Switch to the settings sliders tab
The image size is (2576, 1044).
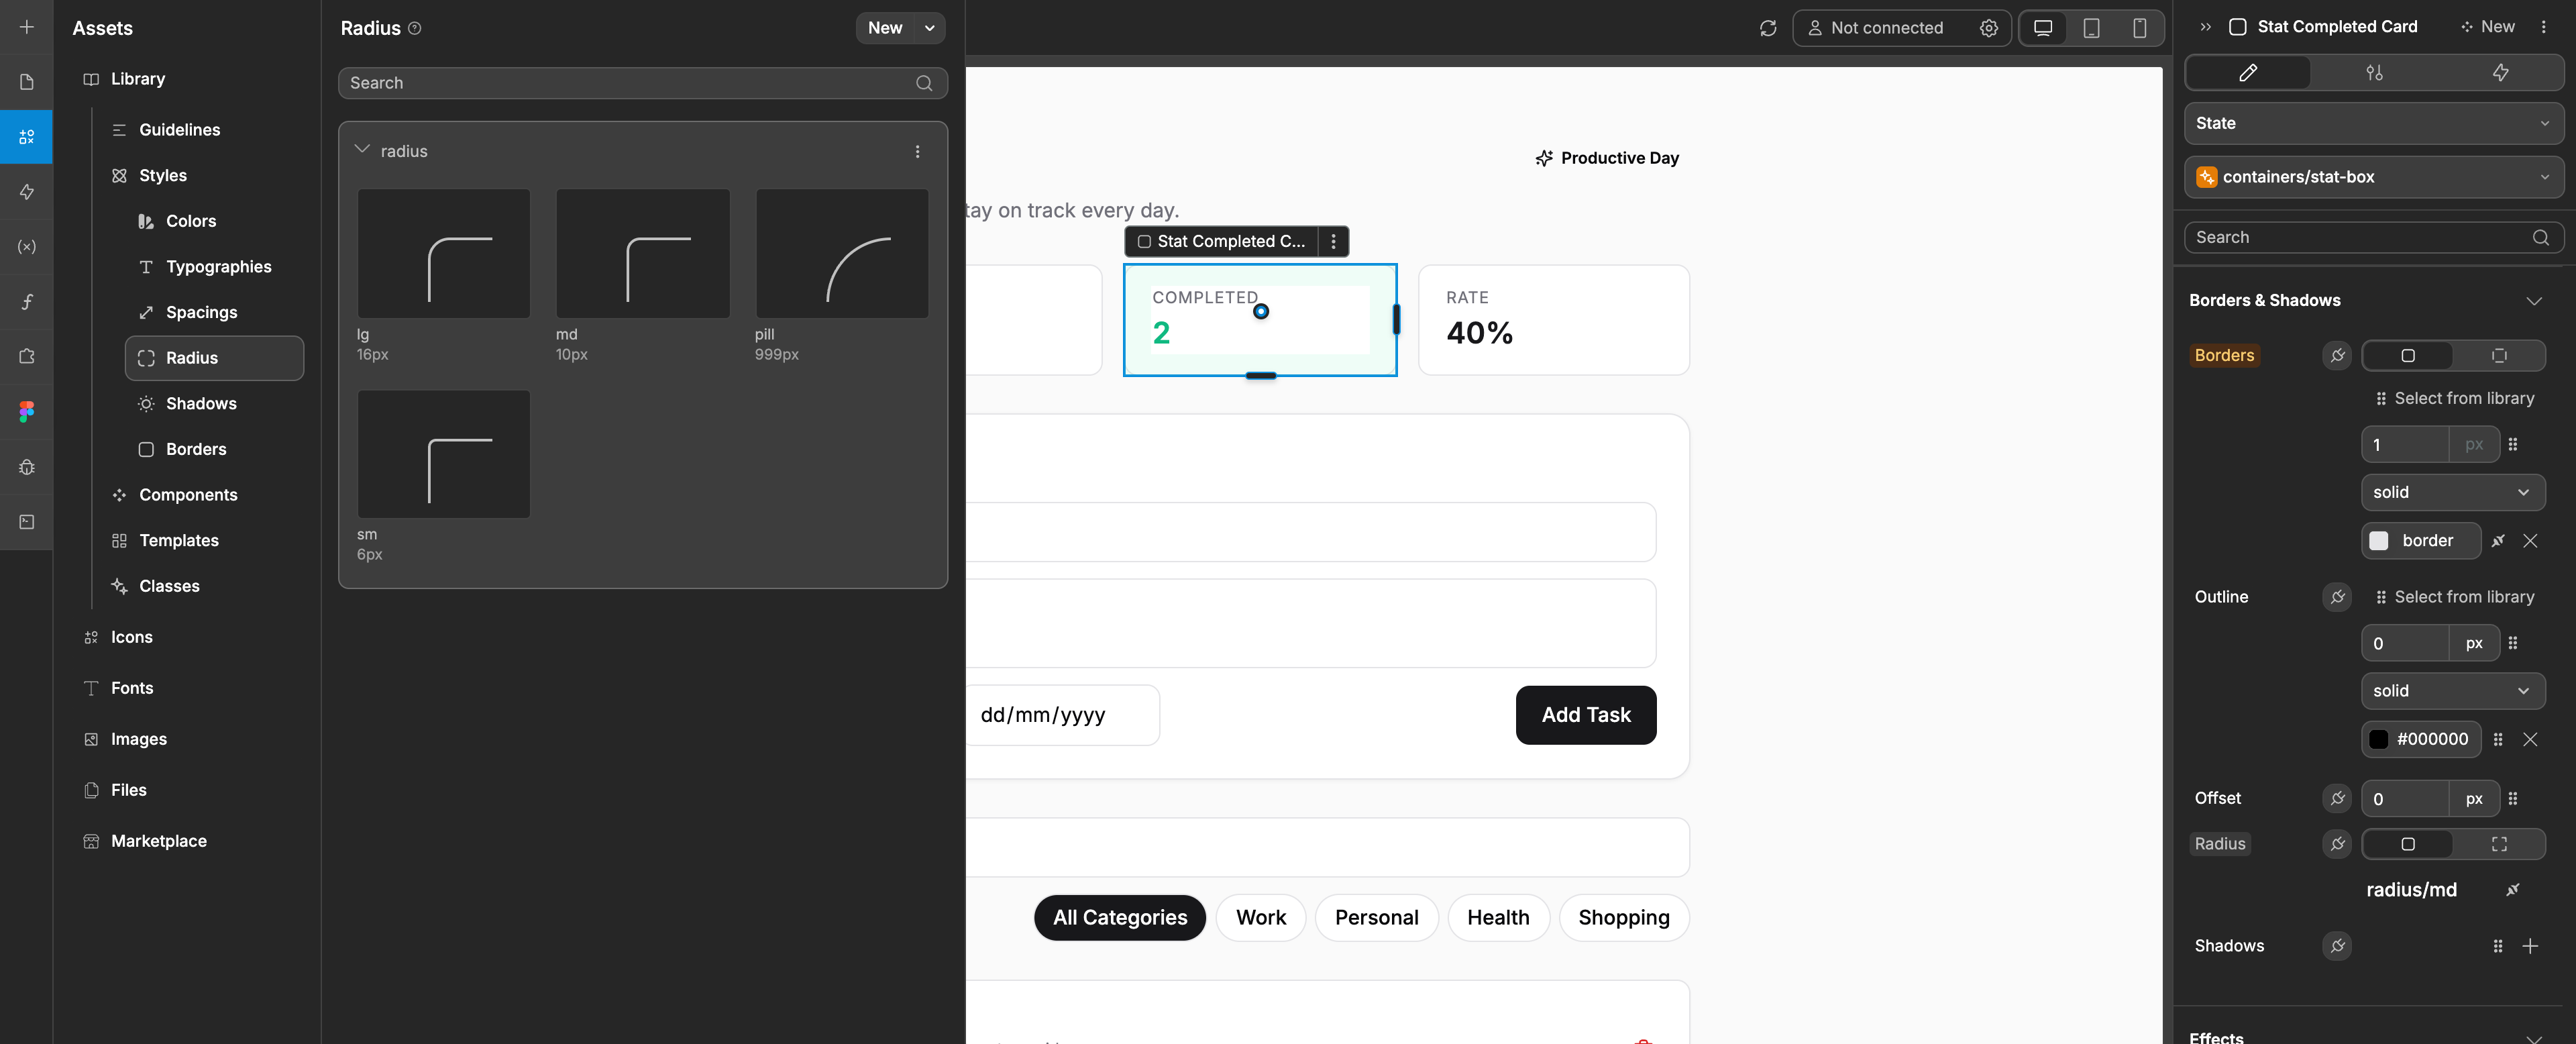(x=2374, y=72)
